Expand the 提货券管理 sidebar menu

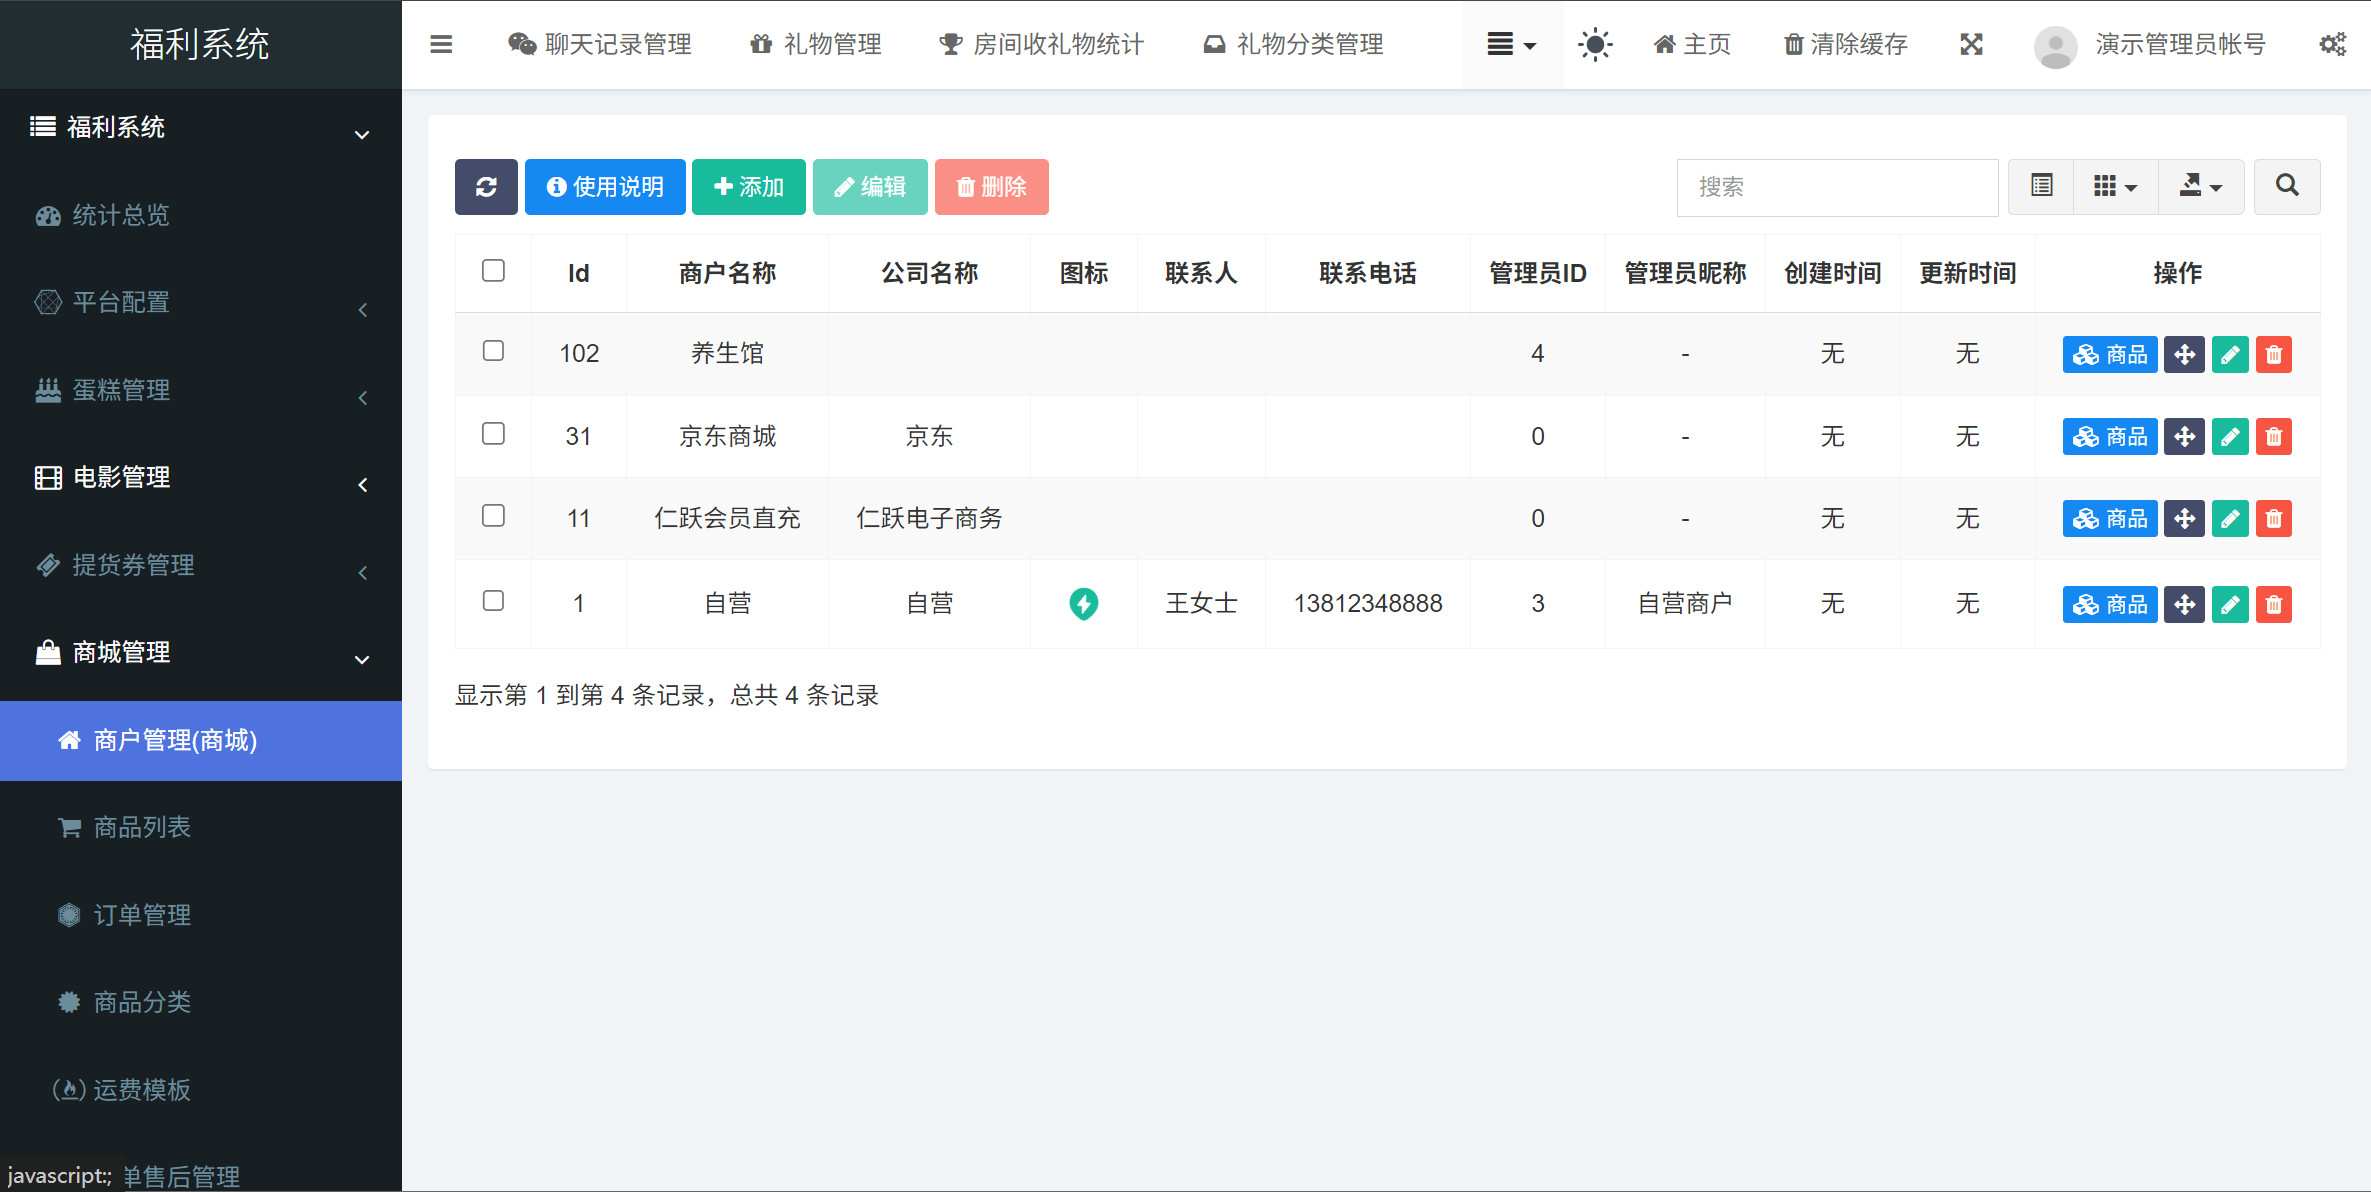200,565
